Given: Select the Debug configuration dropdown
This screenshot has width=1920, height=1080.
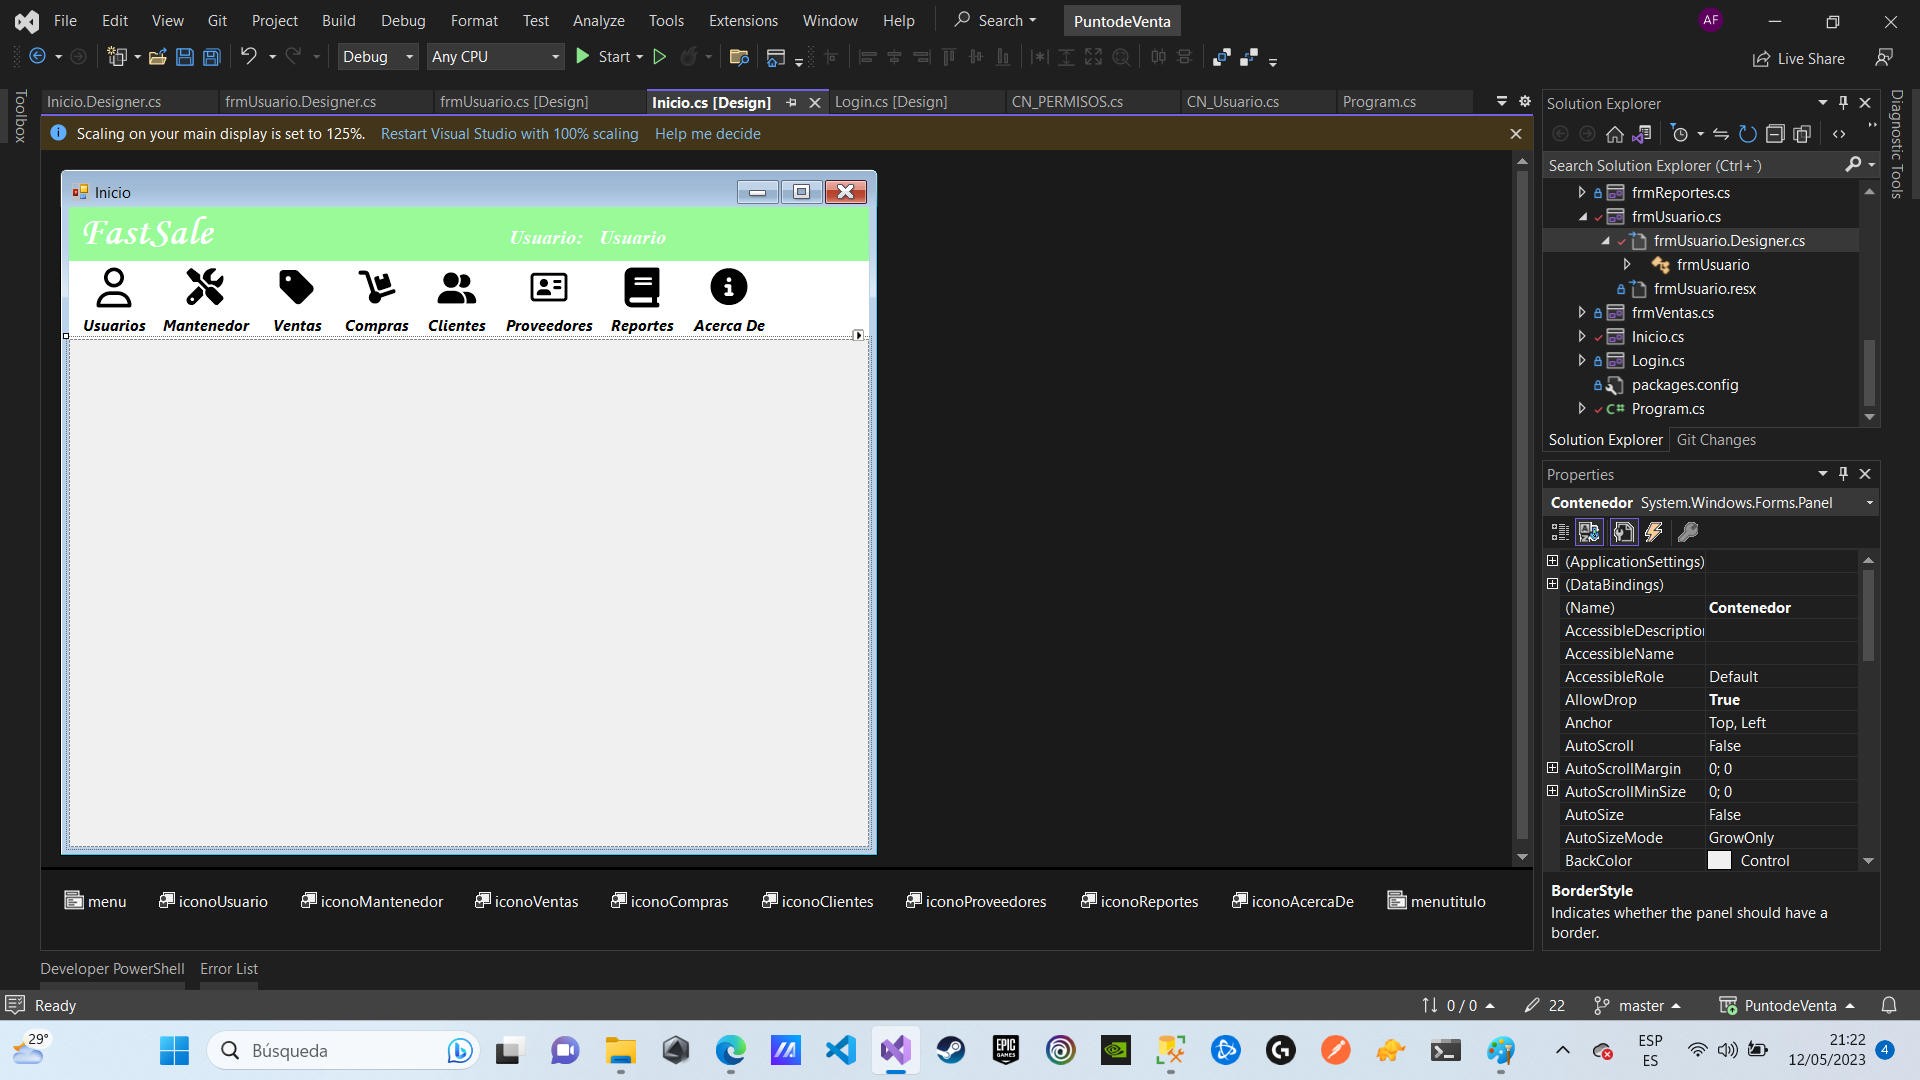Looking at the screenshot, I should pos(376,55).
